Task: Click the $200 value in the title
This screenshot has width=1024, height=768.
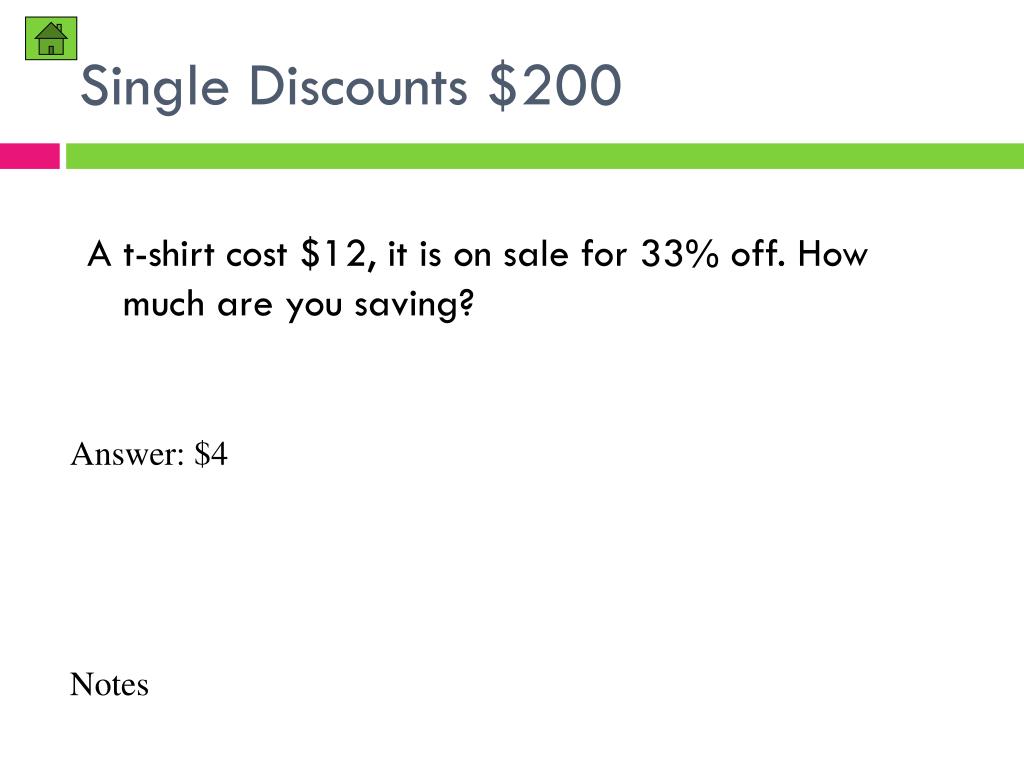Action: click(555, 86)
